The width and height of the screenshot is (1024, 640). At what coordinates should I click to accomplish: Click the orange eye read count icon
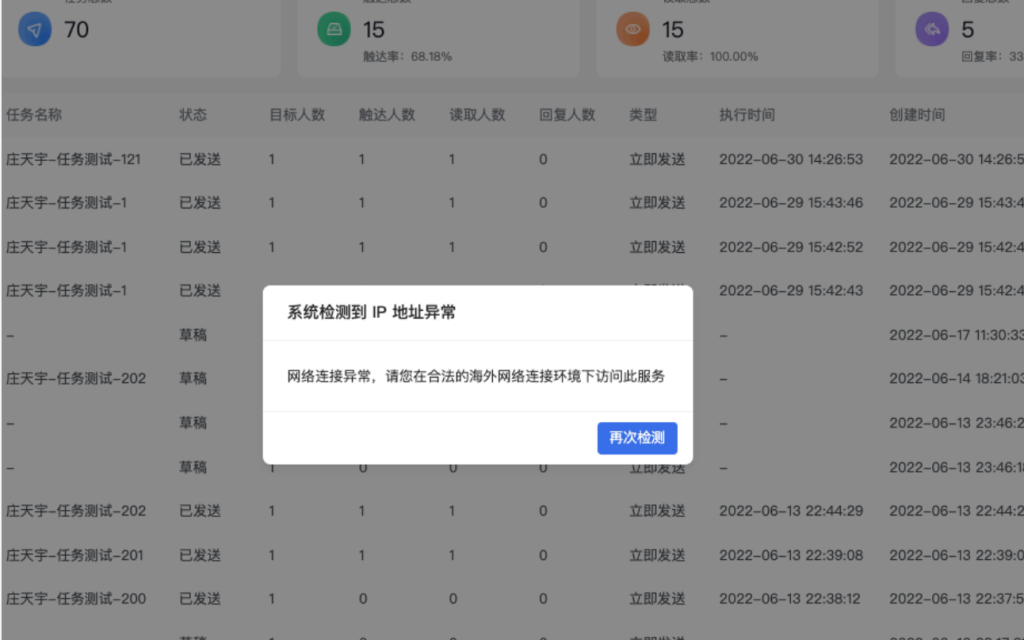click(633, 30)
